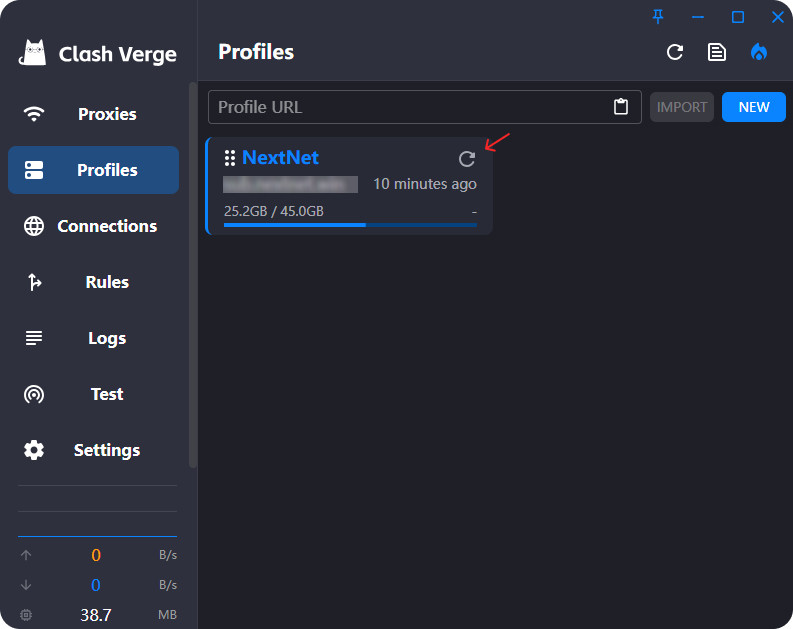Open the Test page
Image resolution: width=793 pixels, height=629 pixels.
click(x=93, y=394)
